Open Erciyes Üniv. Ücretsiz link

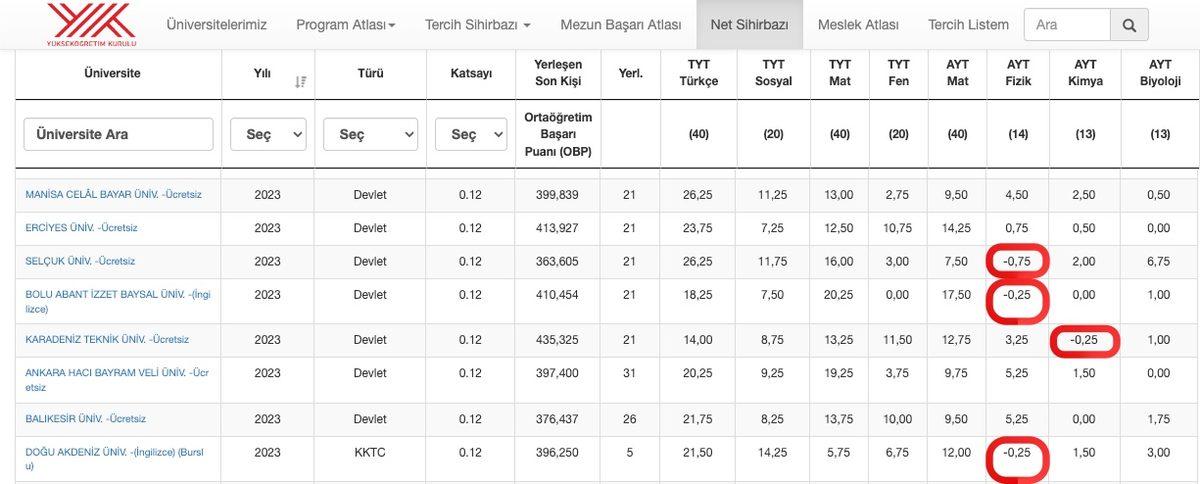(81, 228)
